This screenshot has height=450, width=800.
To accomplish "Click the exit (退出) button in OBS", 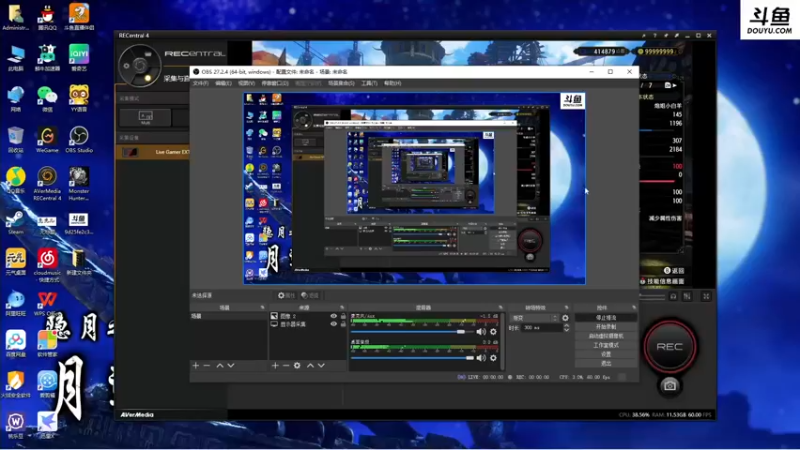I will [x=606, y=363].
